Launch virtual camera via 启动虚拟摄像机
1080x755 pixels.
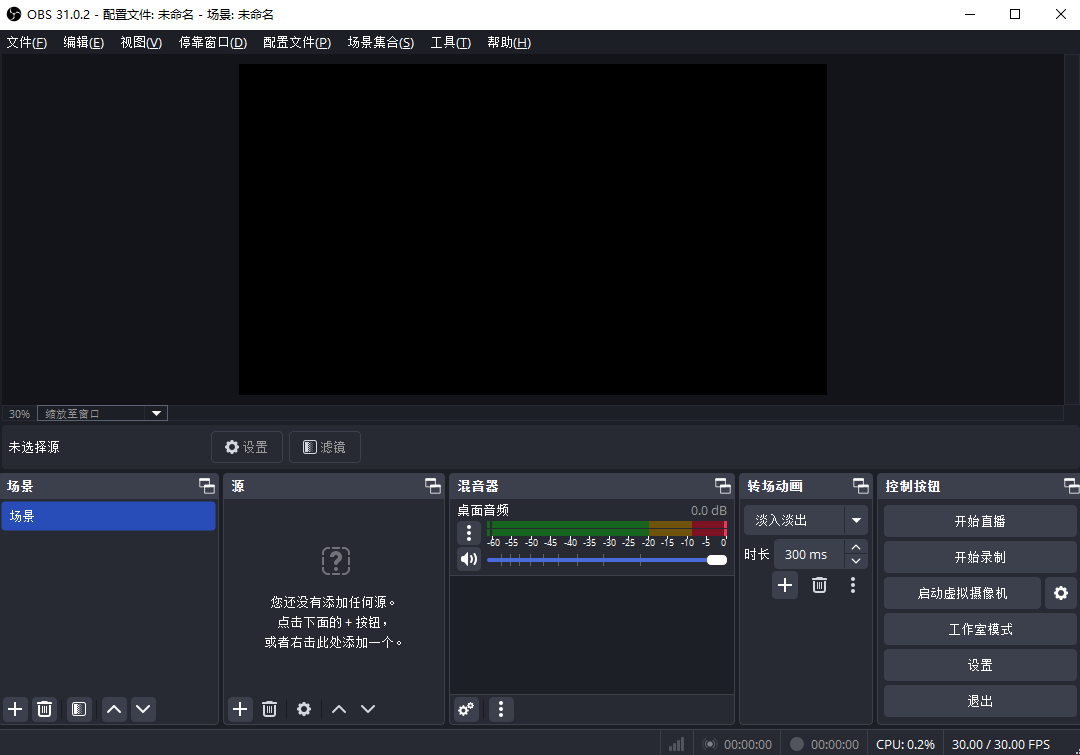(x=961, y=593)
